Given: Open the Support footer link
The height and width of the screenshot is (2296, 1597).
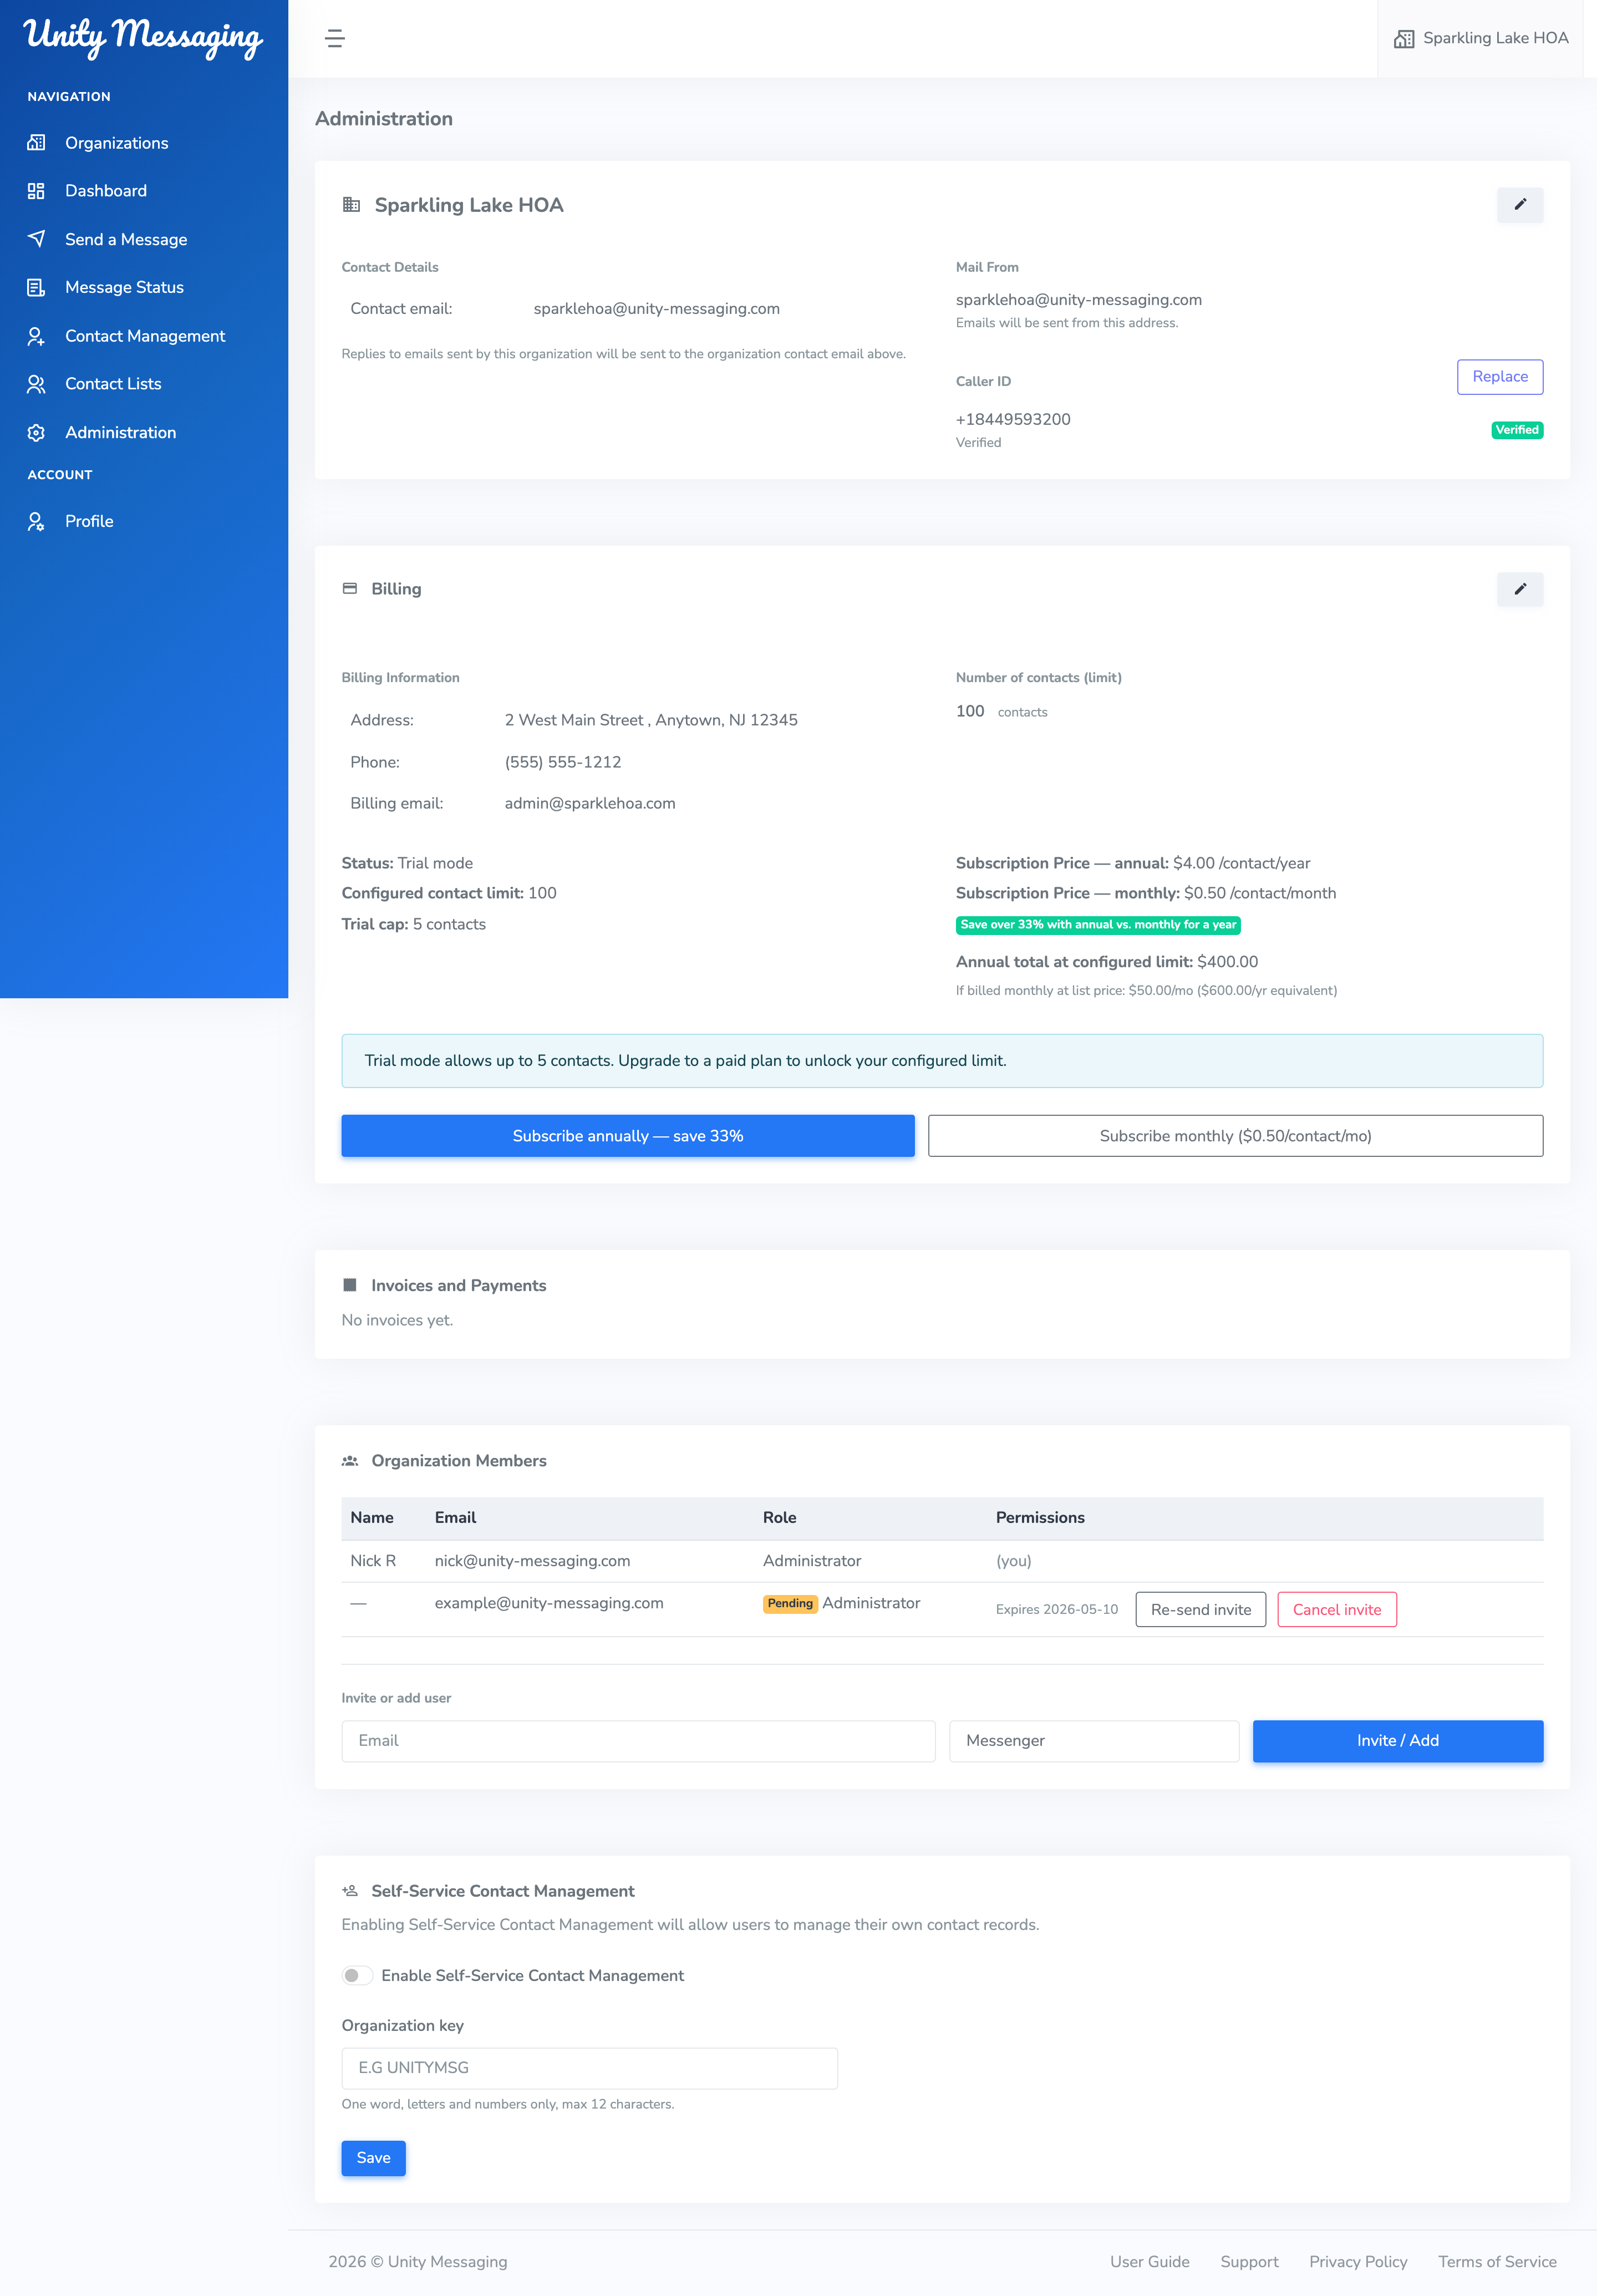Looking at the screenshot, I should (x=1249, y=2262).
